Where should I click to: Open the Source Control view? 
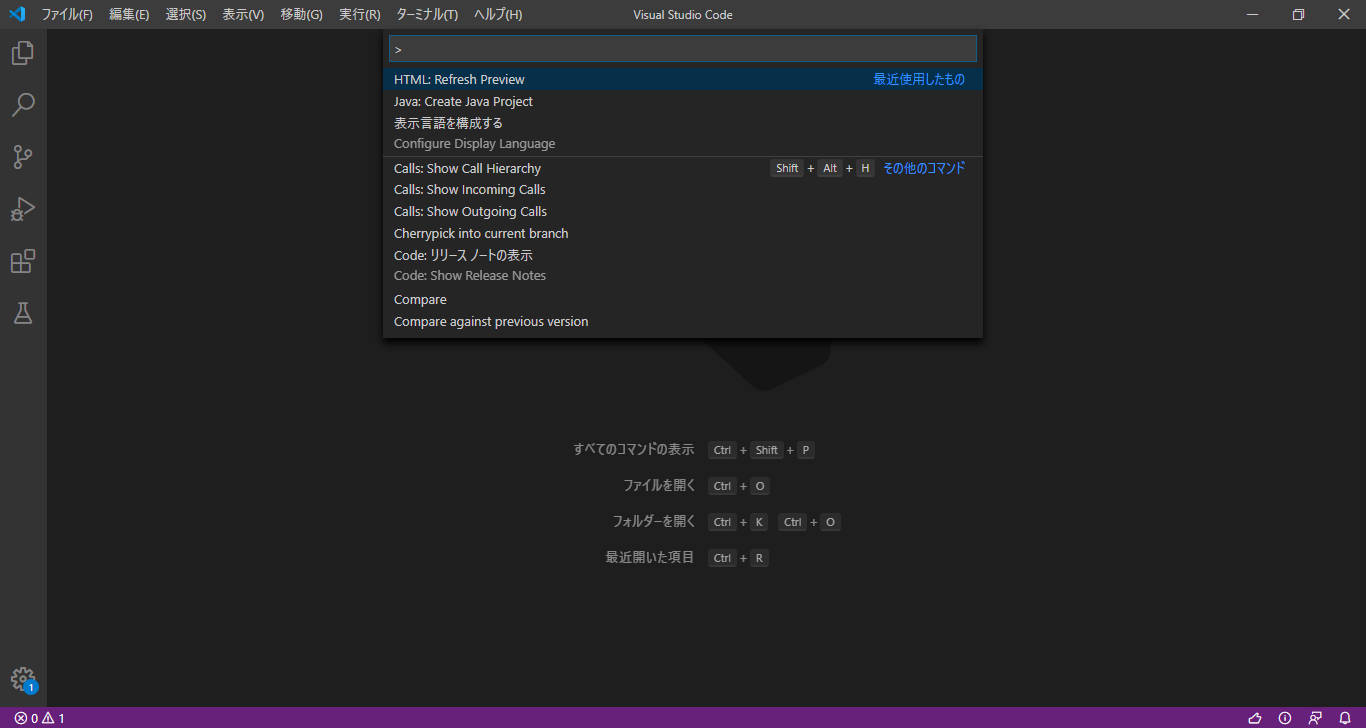point(23,157)
